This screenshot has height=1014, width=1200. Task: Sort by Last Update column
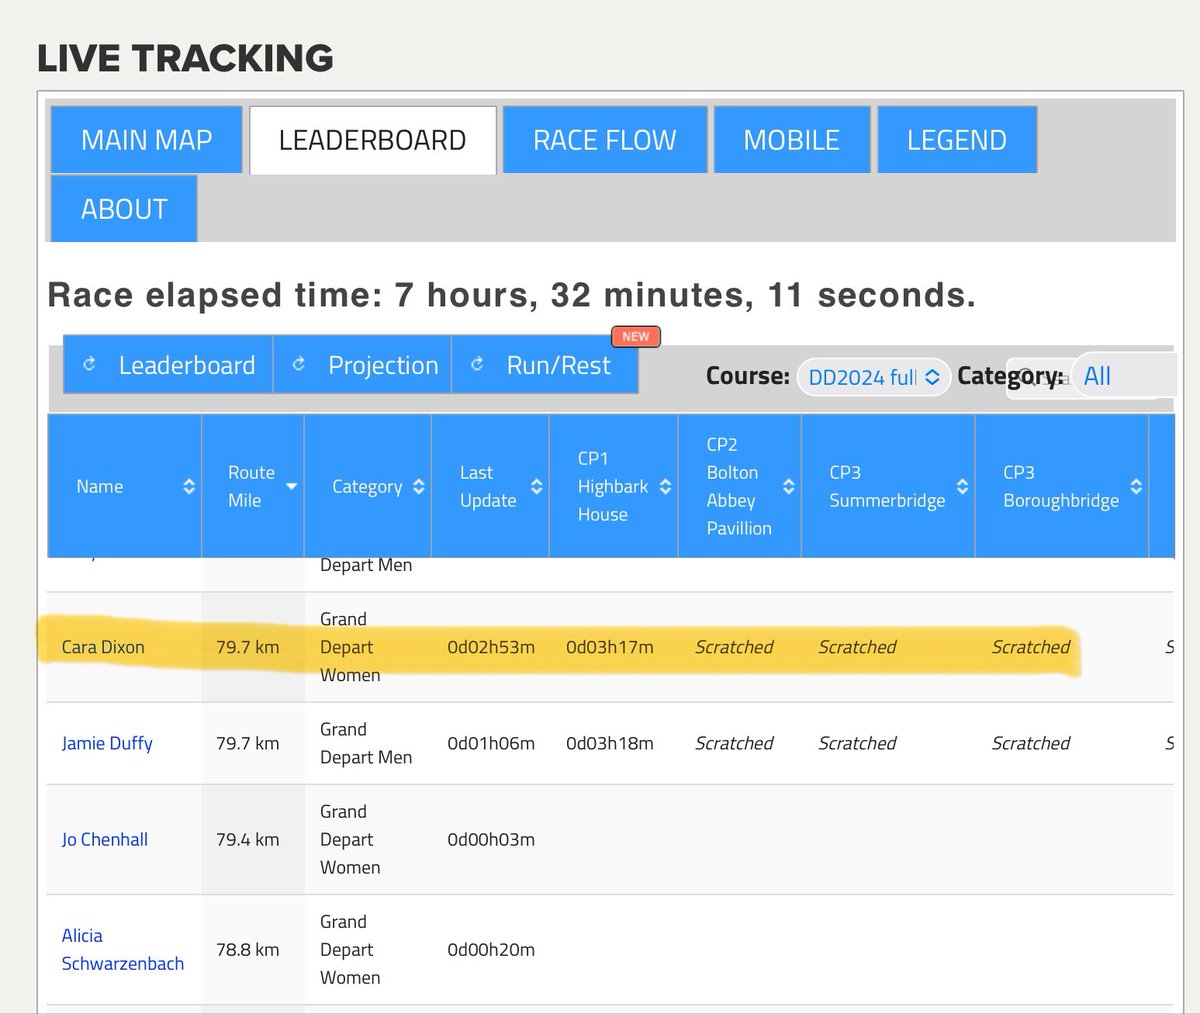pos(490,486)
